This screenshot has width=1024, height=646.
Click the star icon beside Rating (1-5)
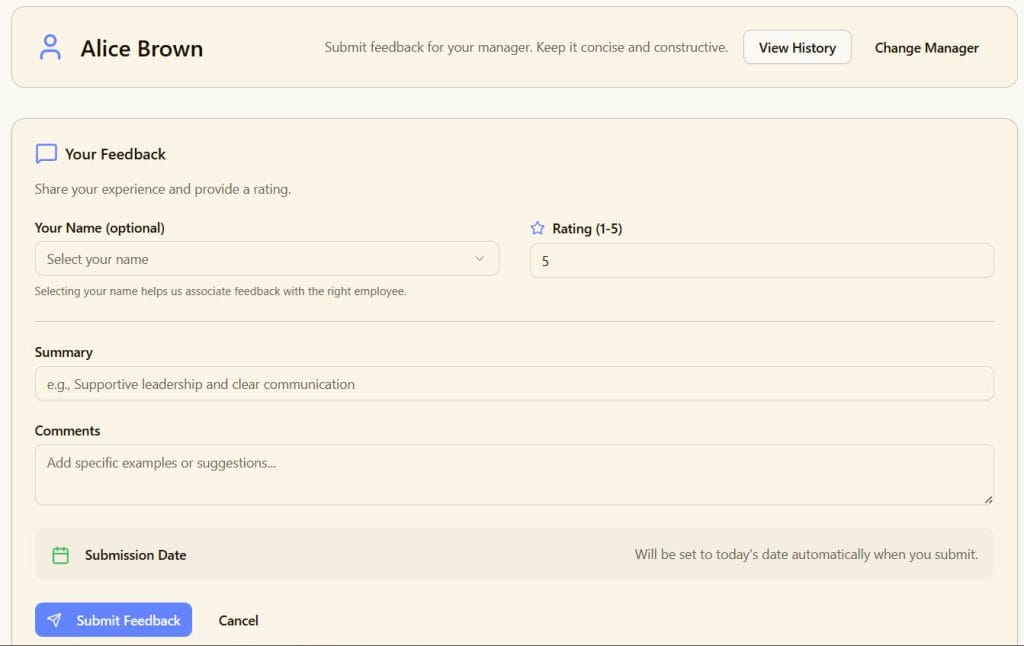click(536, 228)
